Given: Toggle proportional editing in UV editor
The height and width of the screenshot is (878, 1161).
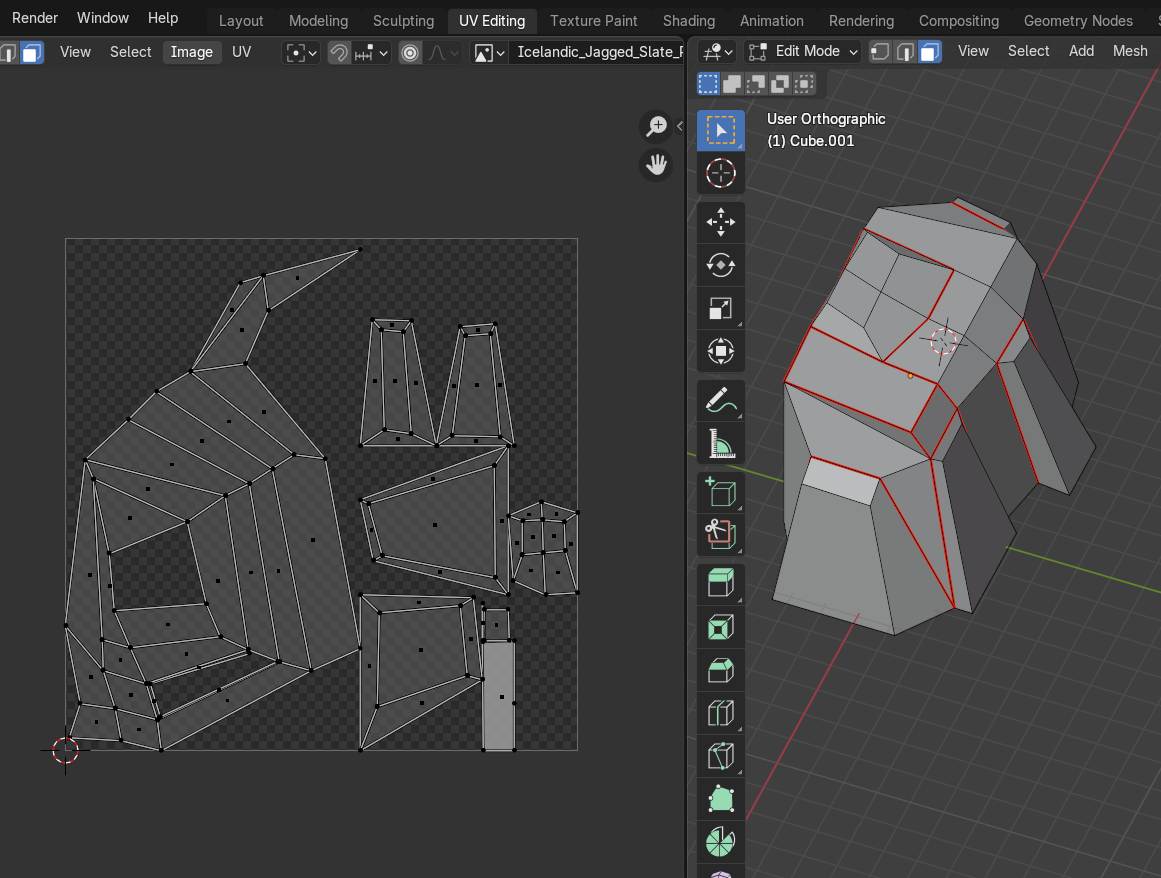Looking at the screenshot, I should pos(410,53).
